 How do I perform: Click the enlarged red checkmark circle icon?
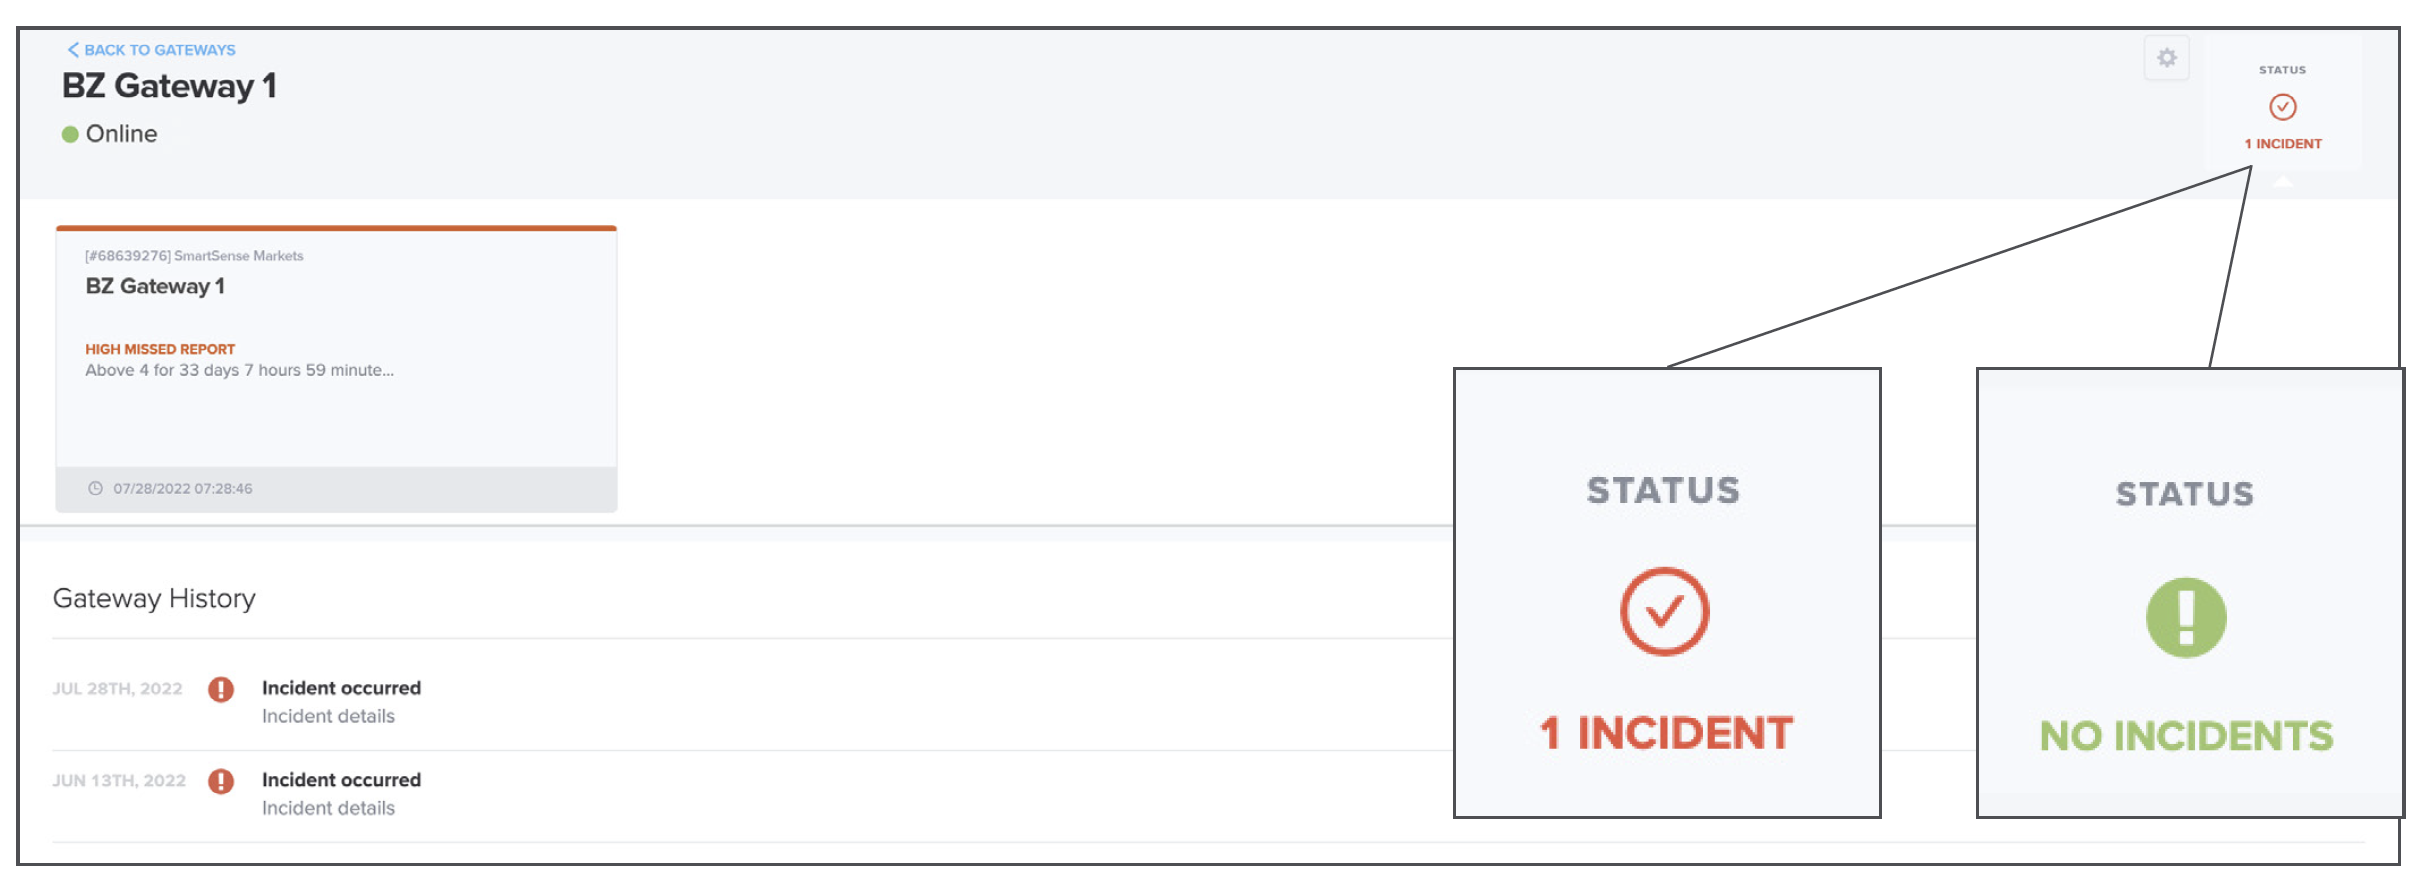click(1664, 612)
